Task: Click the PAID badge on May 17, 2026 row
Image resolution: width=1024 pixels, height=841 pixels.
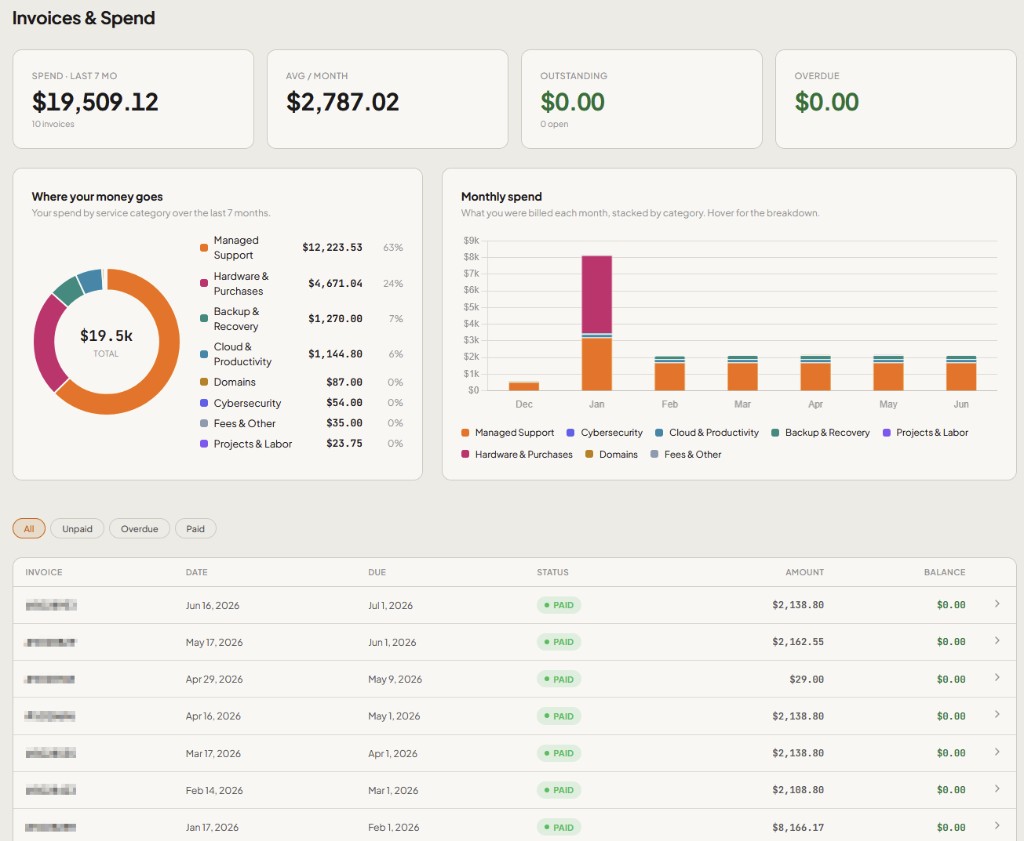Action: pos(559,642)
